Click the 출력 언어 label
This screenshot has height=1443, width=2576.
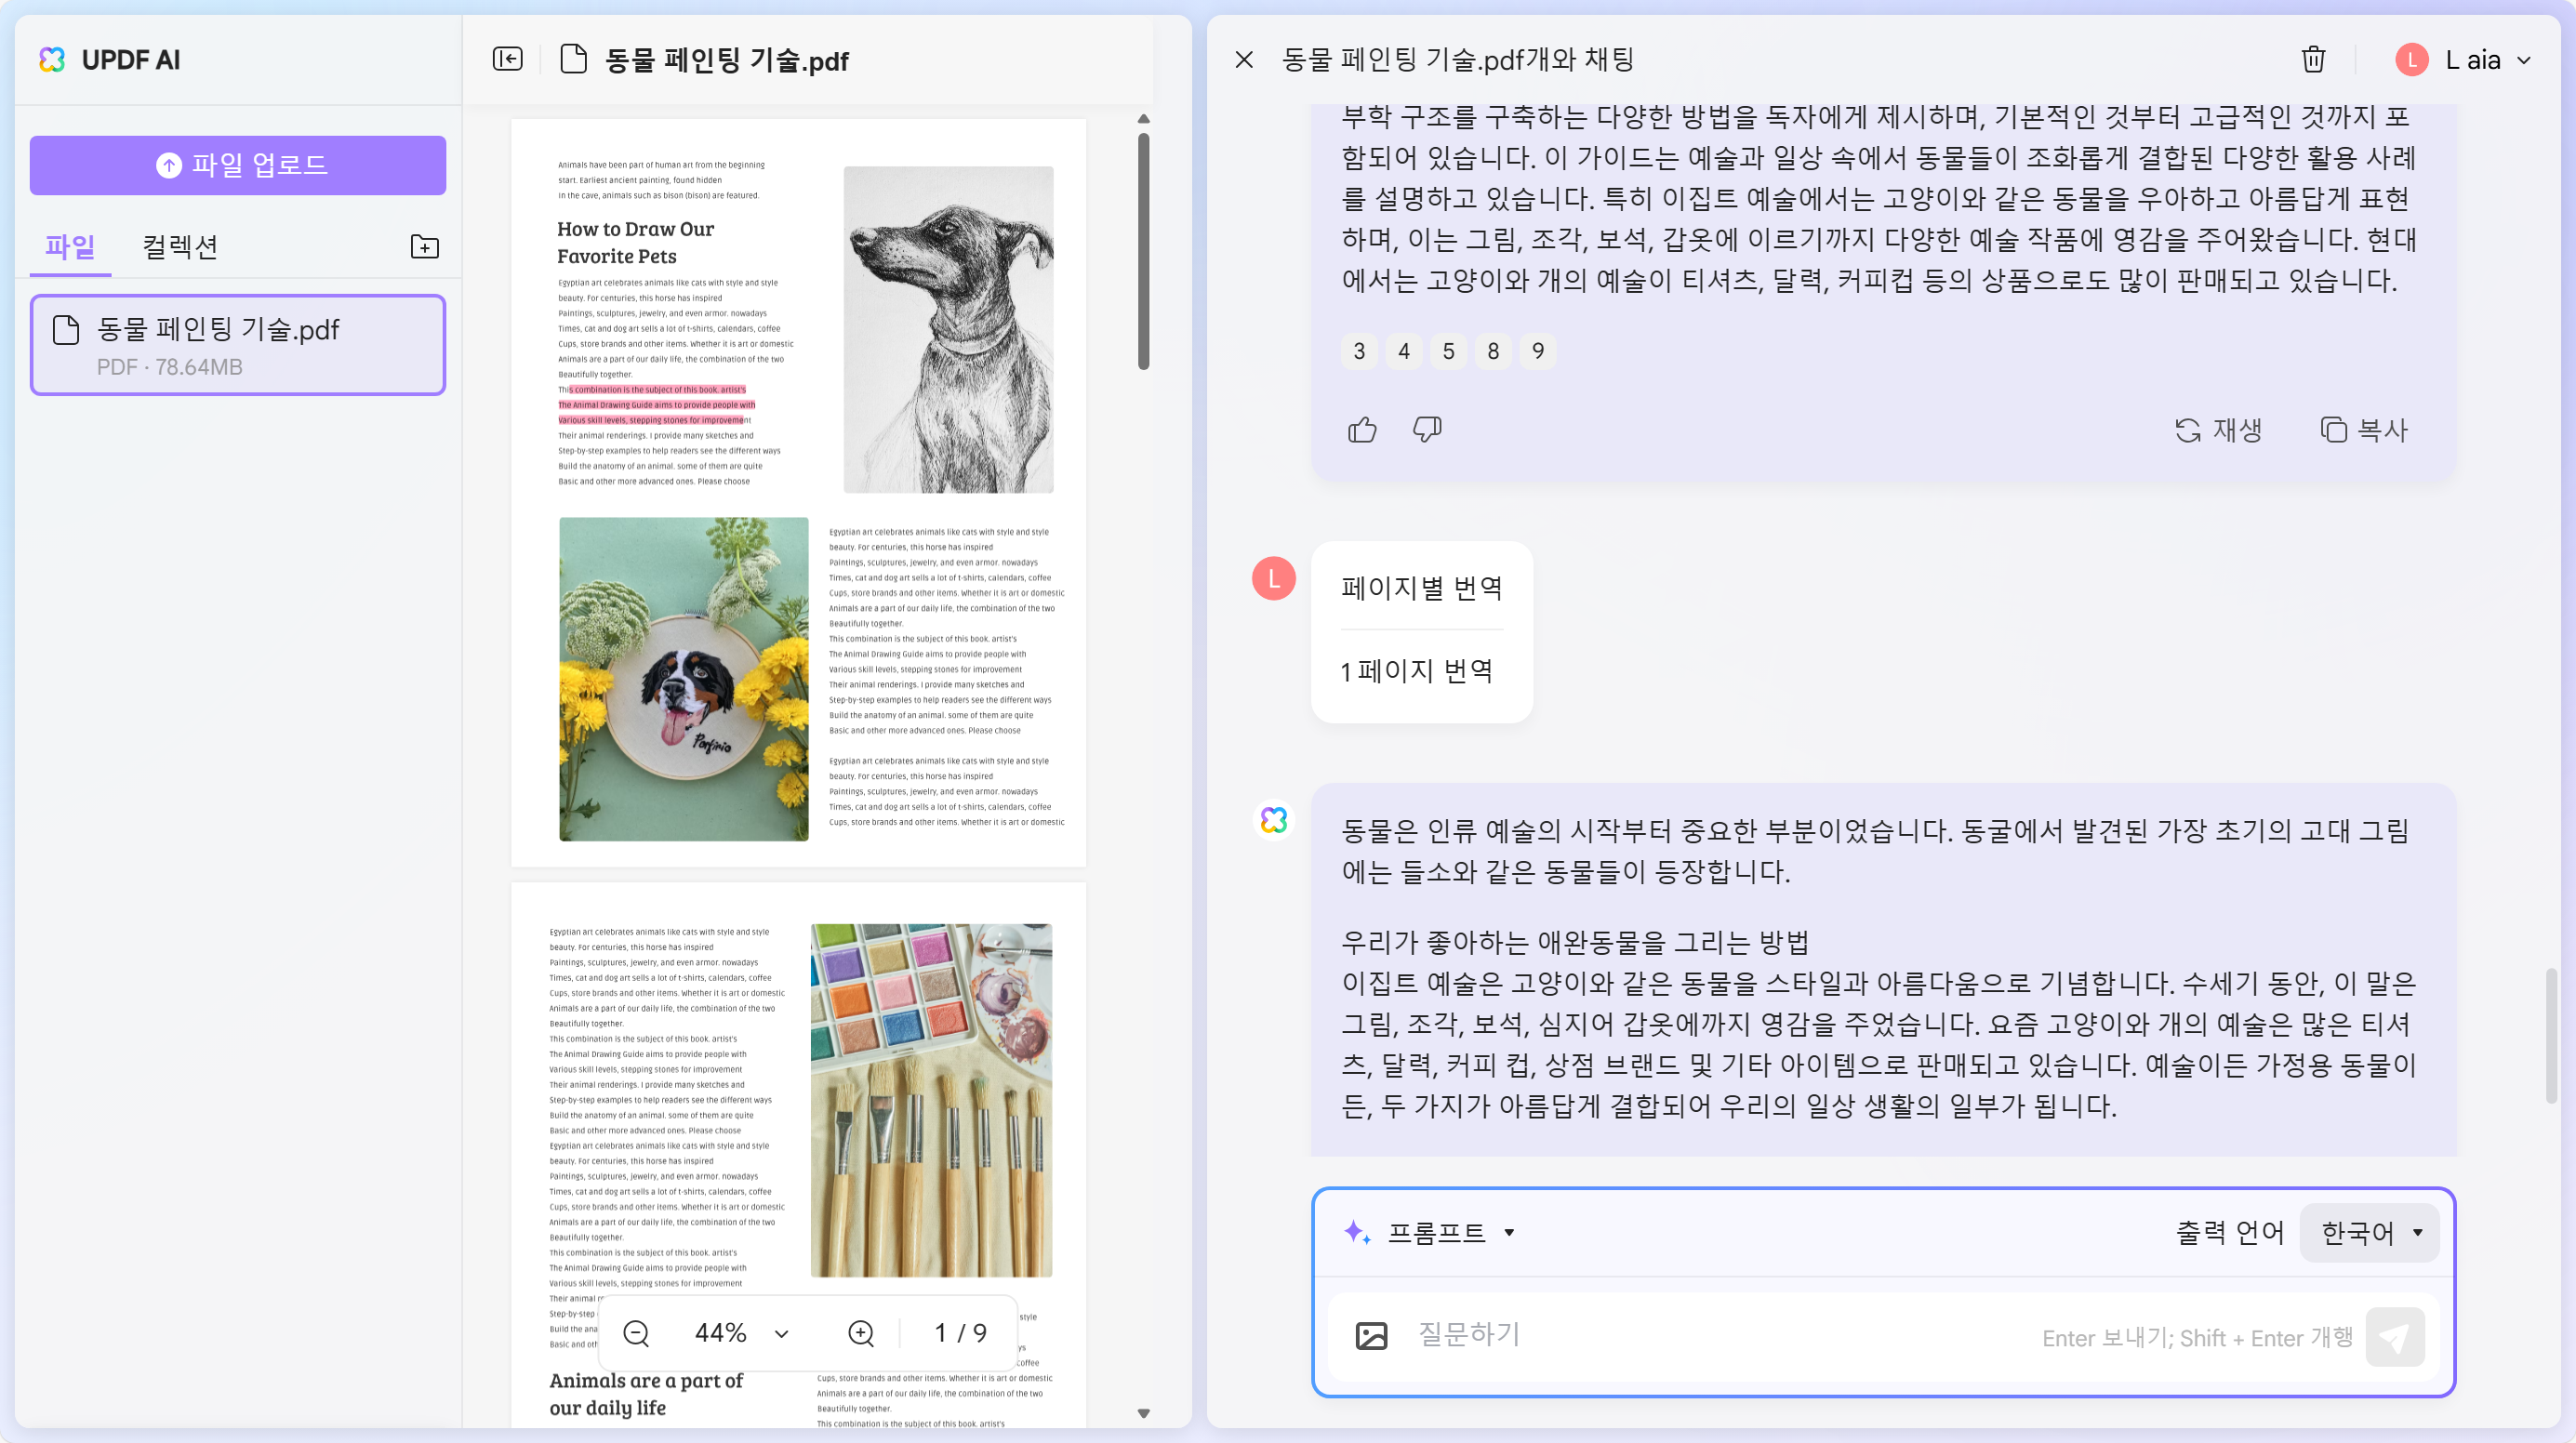point(2230,1232)
